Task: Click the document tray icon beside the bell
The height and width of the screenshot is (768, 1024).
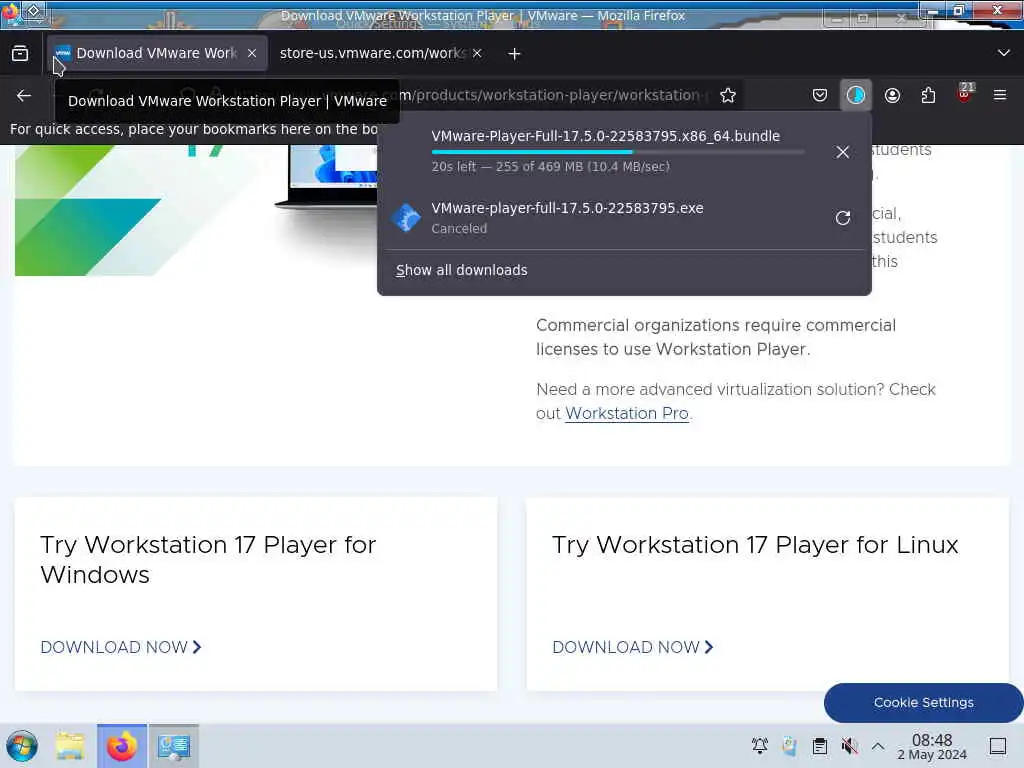Action: point(789,746)
